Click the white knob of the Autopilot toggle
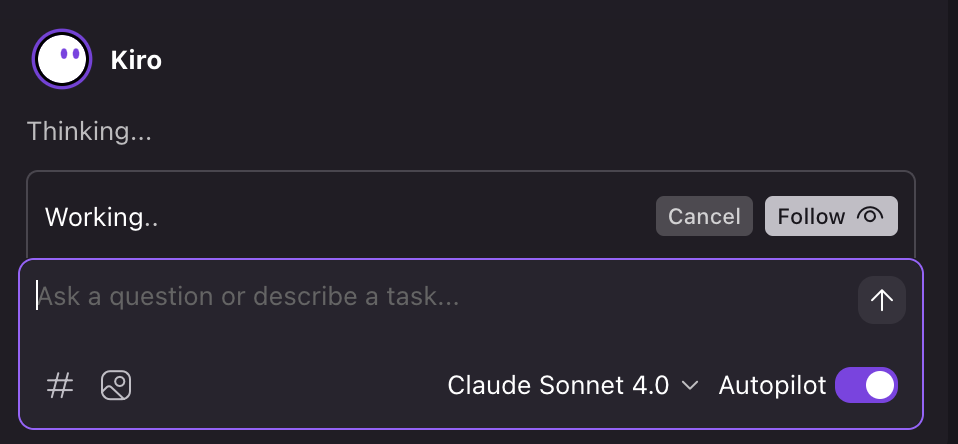The height and width of the screenshot is (444, 958). pyautogui.click(x=880, y=385)
